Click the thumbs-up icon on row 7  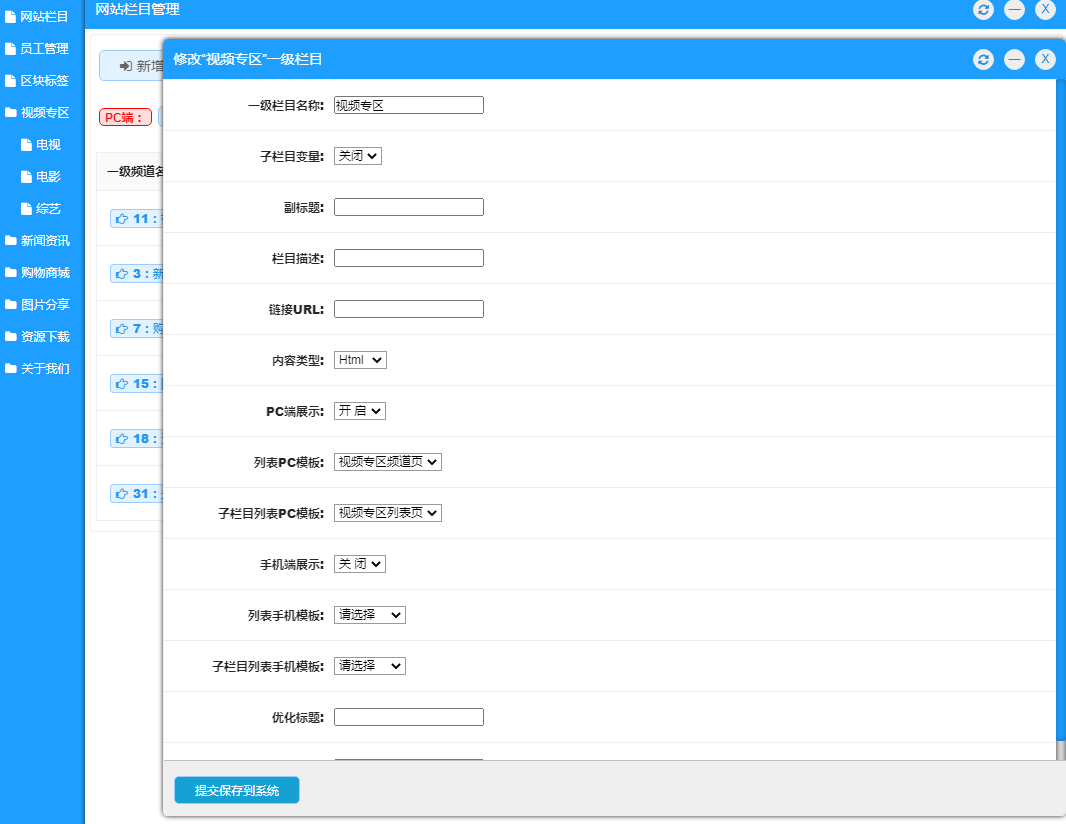pyautogui.click(x=122, y=328)
